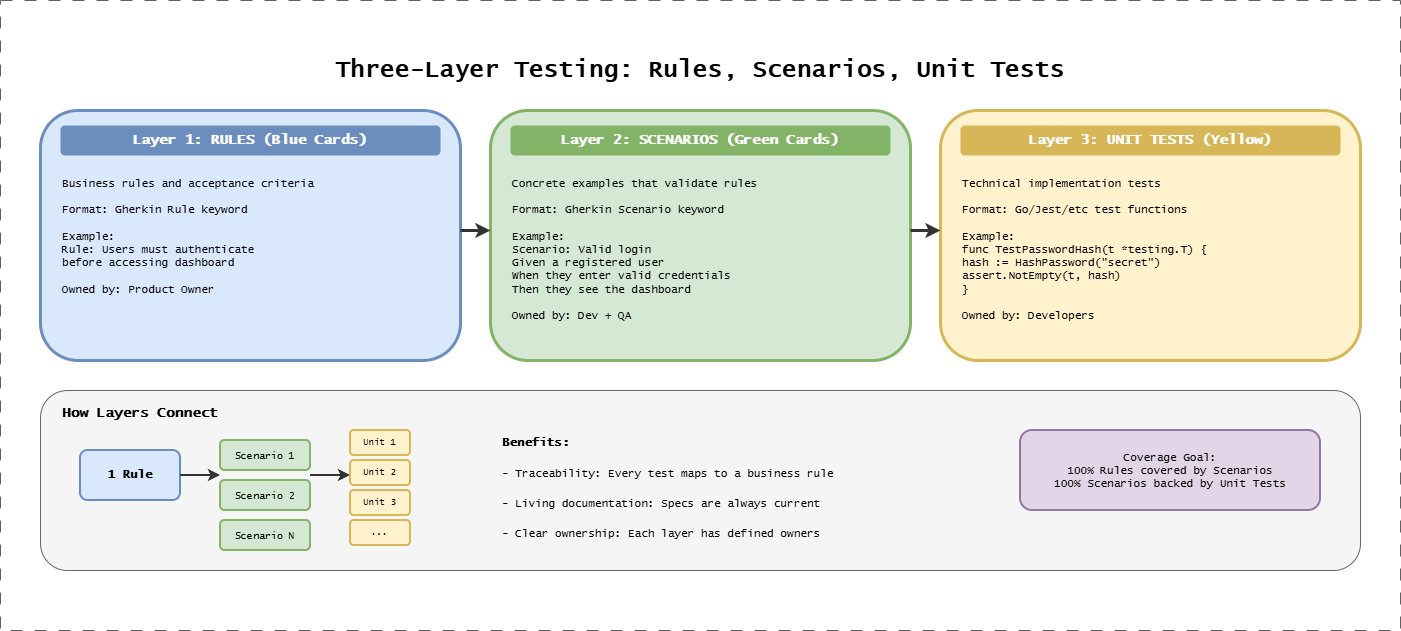
Task: Toggle Scenario 1 in the connection diagram
Action: (x=264, y=455)
